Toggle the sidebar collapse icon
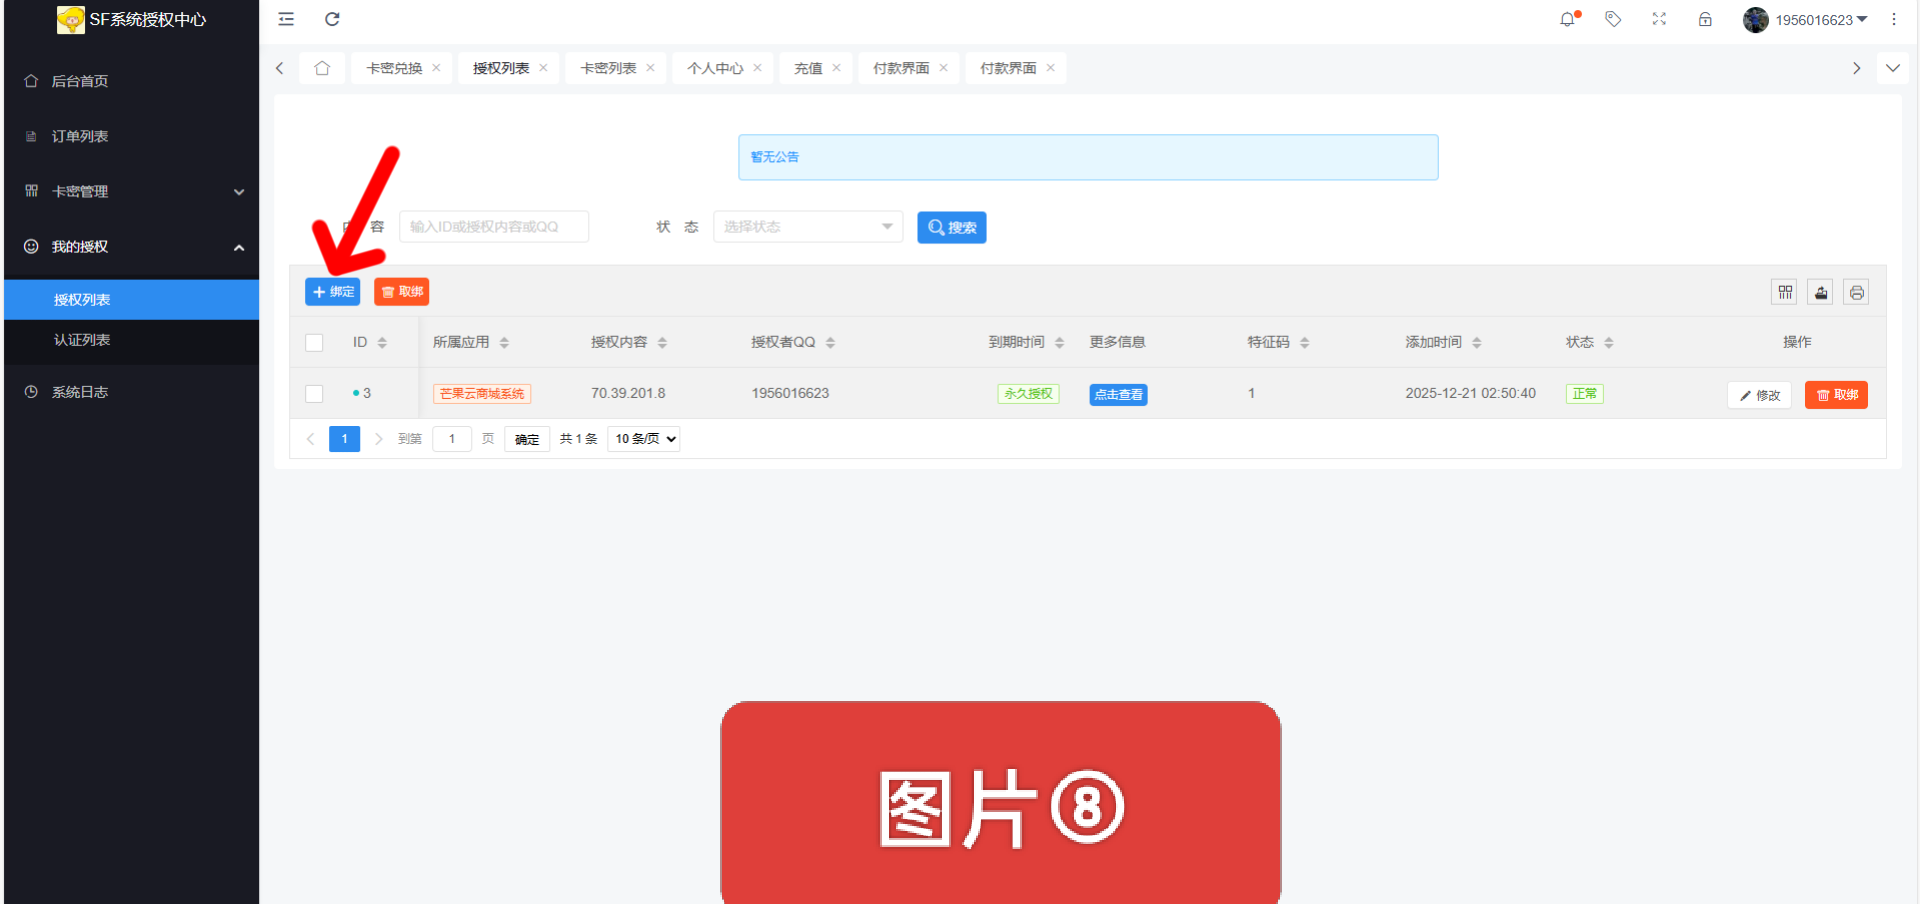Image resolution: width=1920 pixels, height=904 pixels. 286,19
